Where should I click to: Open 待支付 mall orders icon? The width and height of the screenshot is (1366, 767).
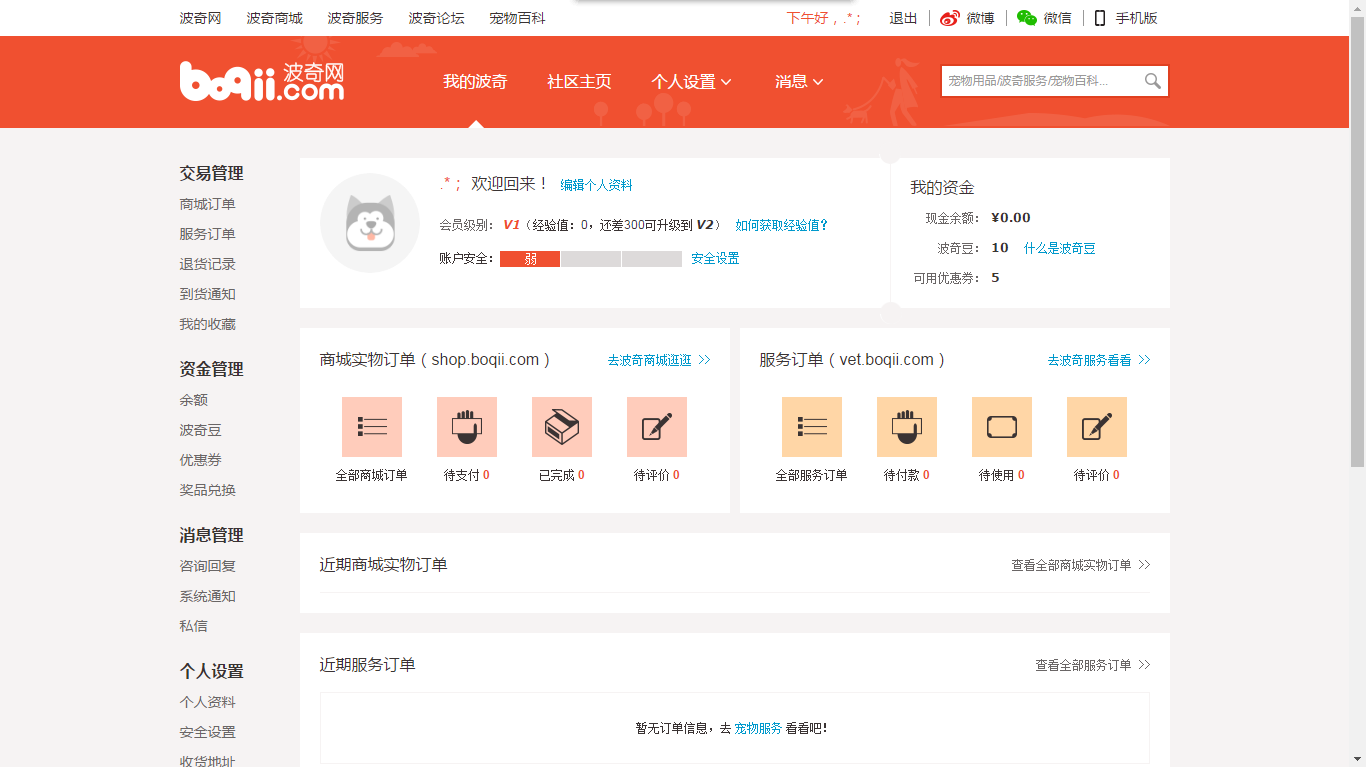[467, 427]
